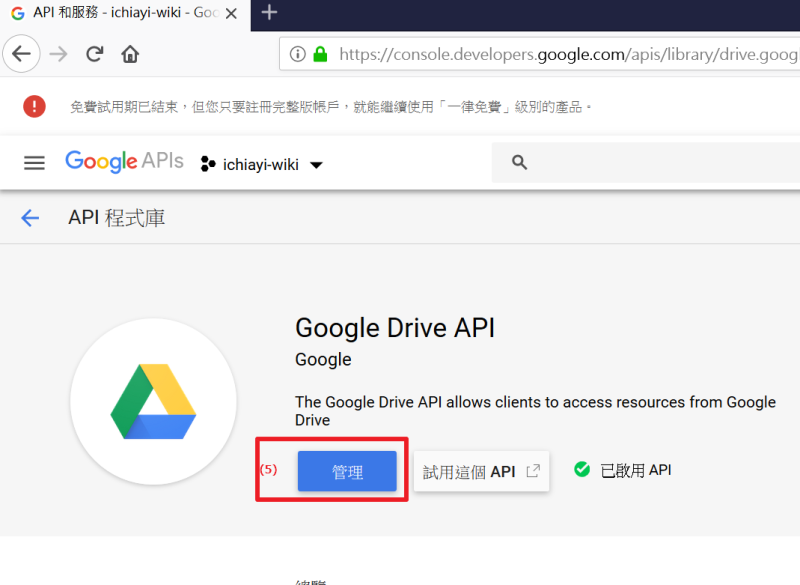Click the Google APIs logo
800x585 pixels.
click(x=124, y=162)
